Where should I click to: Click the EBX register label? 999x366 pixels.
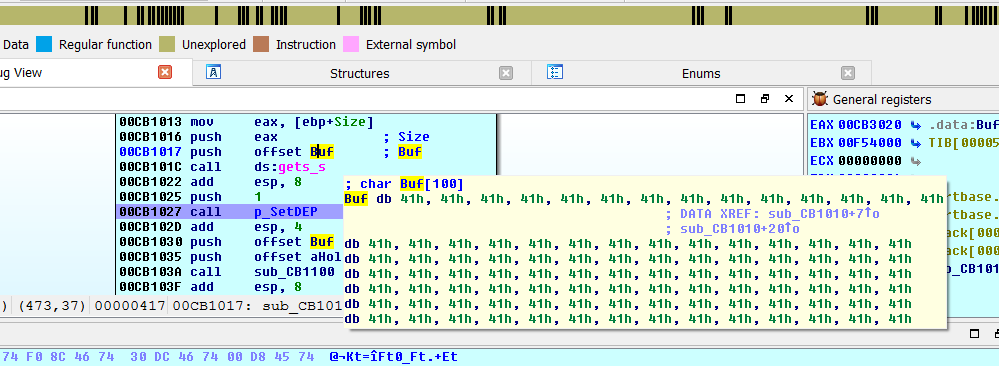tap(822, 142)
